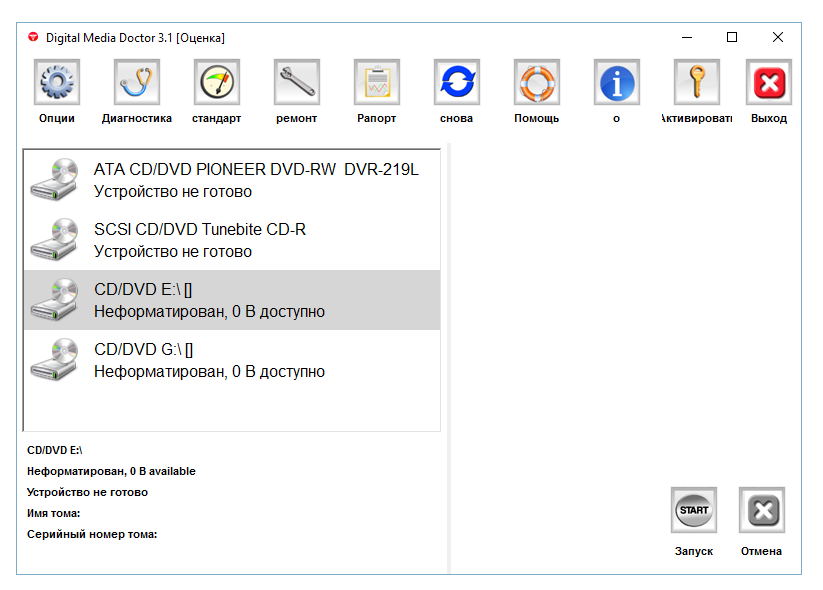Screen dimensions: 823x590
Task: Click the Выход label
Action: pos(769,119)
